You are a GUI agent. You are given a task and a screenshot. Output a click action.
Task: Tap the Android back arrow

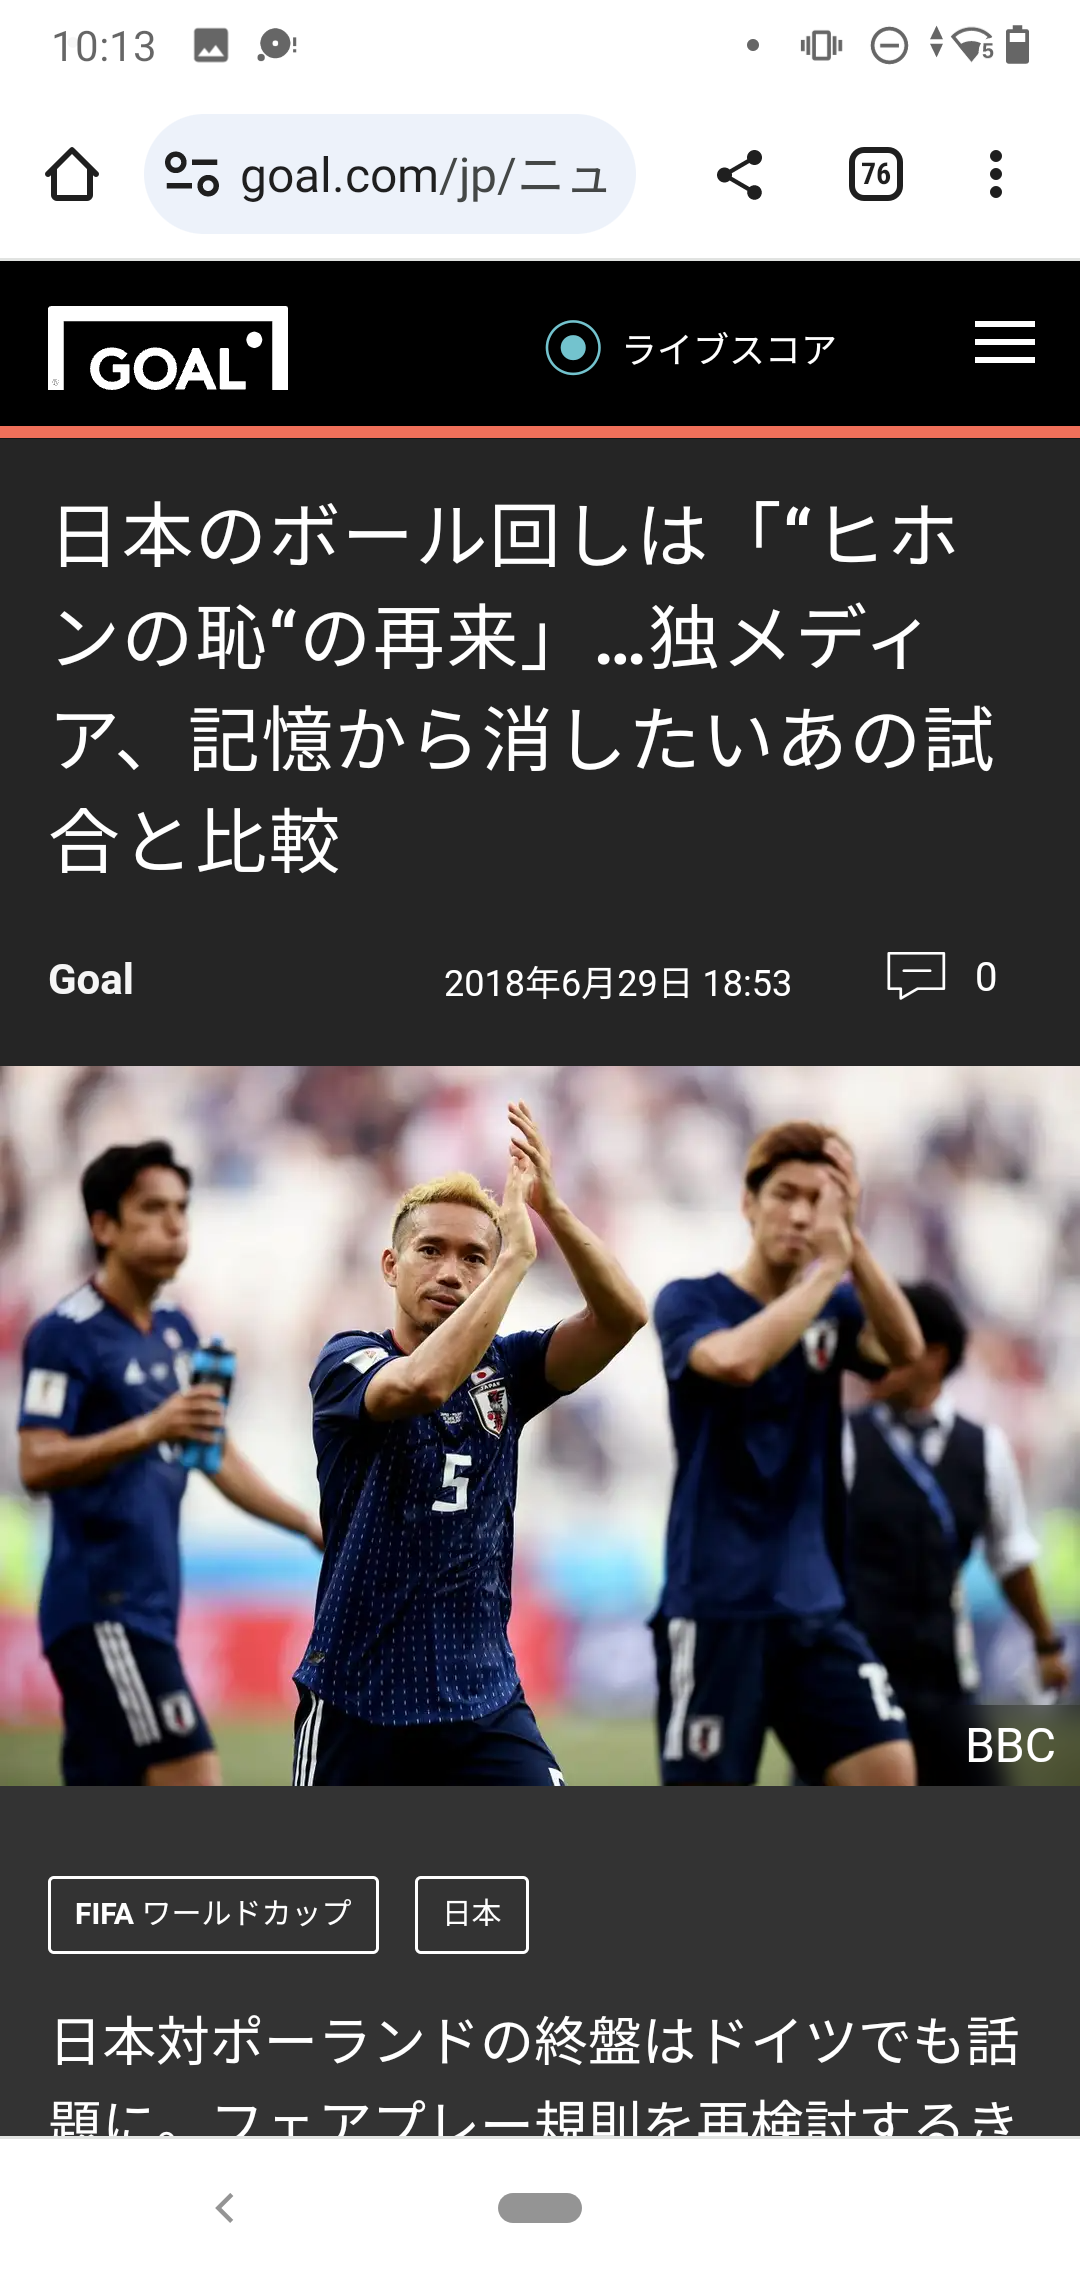[225, 2207]
